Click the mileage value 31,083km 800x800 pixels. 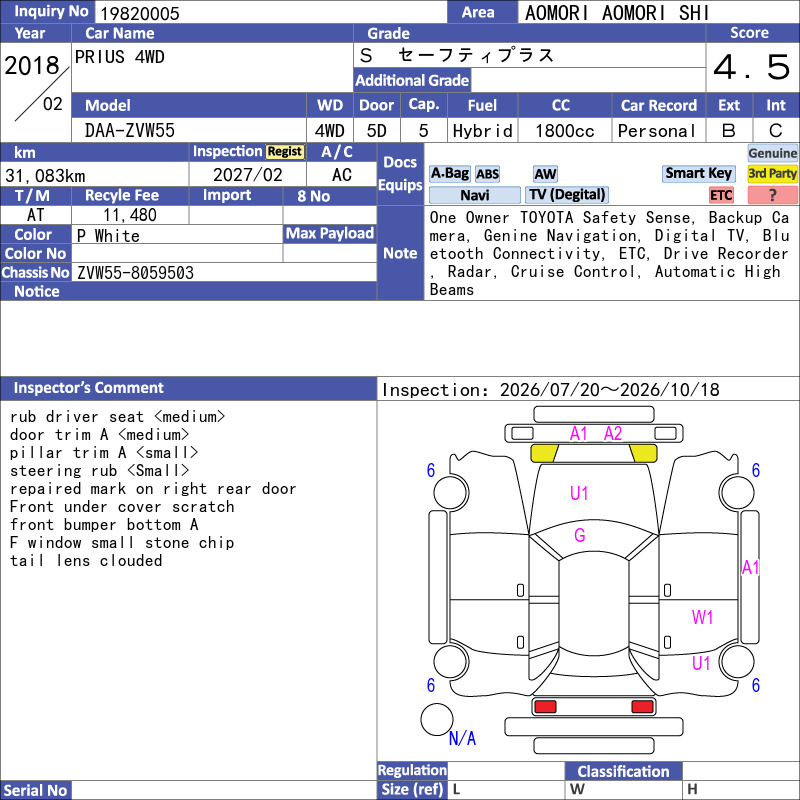[x=45, y=176]
